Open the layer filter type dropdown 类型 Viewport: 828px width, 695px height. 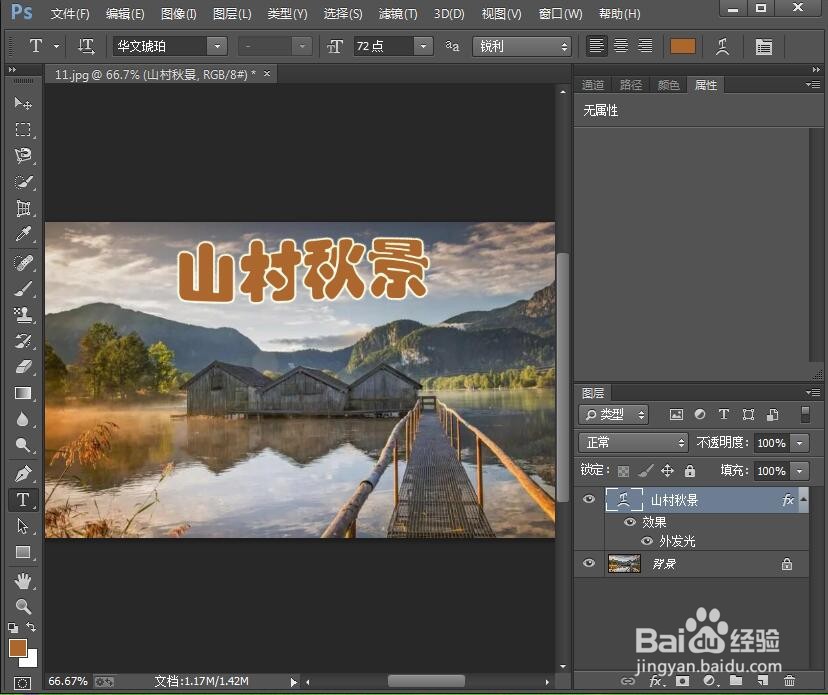point(613,415)
